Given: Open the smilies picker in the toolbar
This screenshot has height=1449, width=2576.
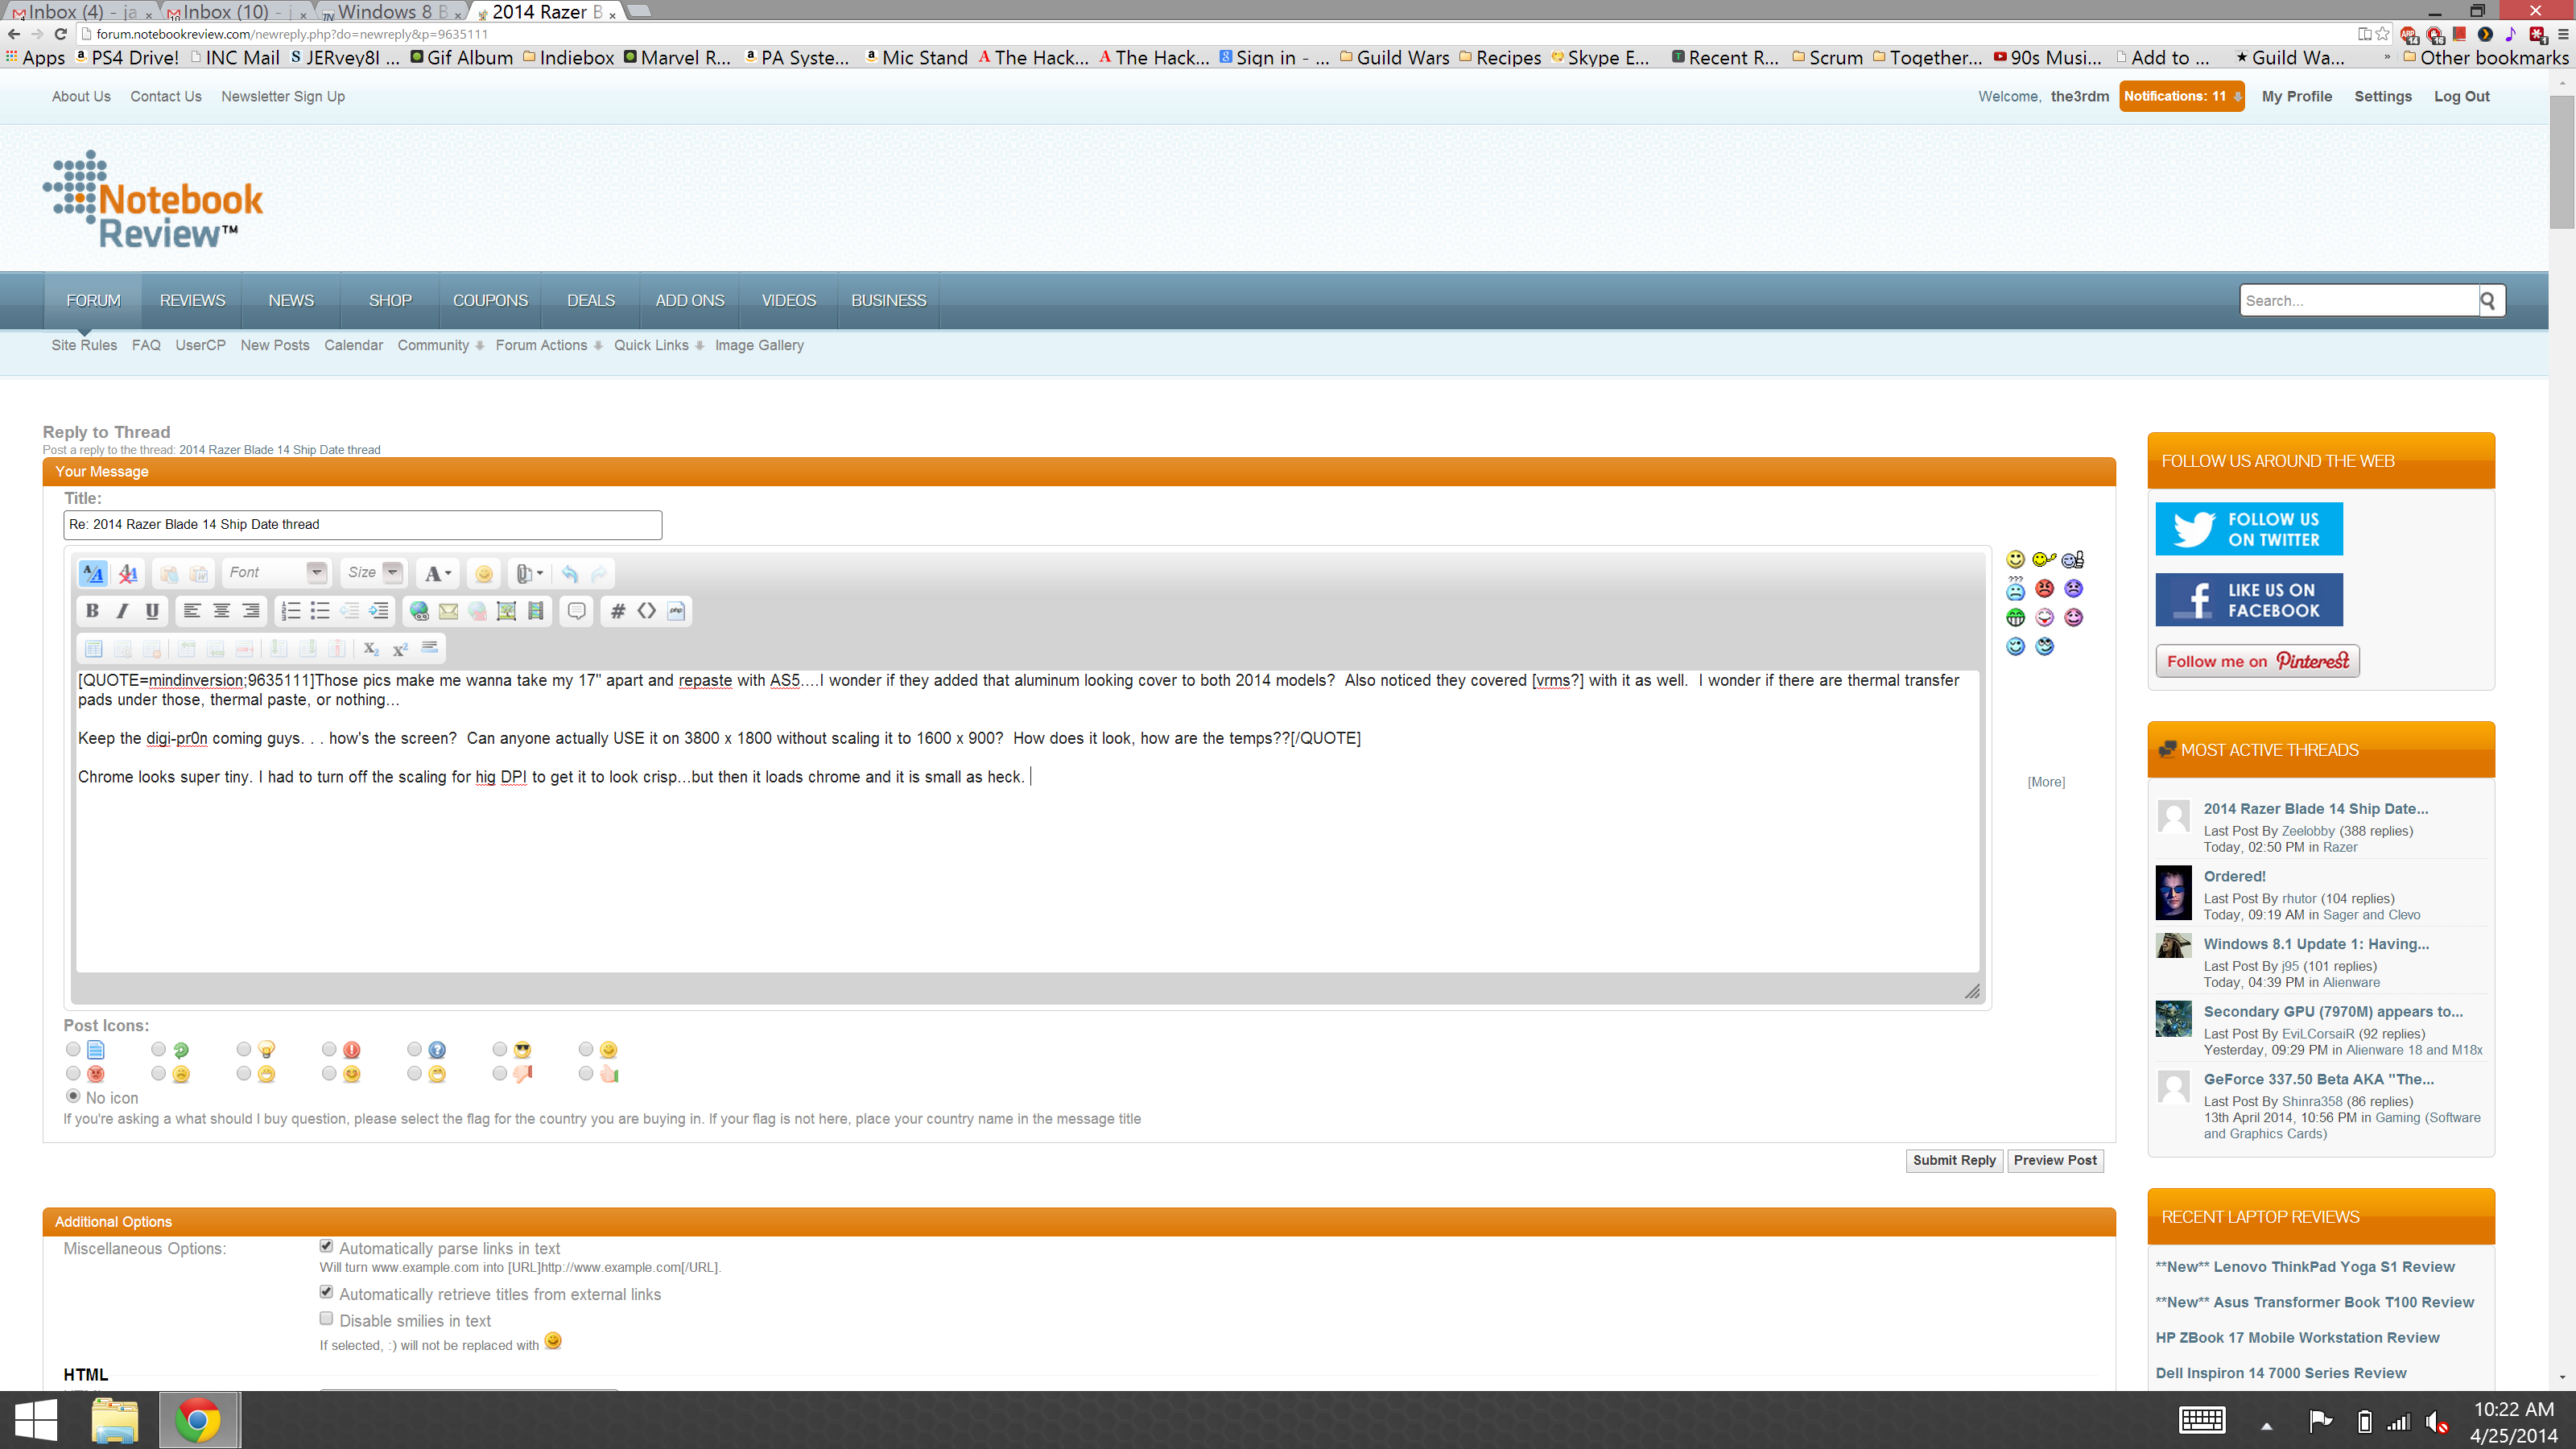Looking at the screenshot, I should [x=484, y=573].
